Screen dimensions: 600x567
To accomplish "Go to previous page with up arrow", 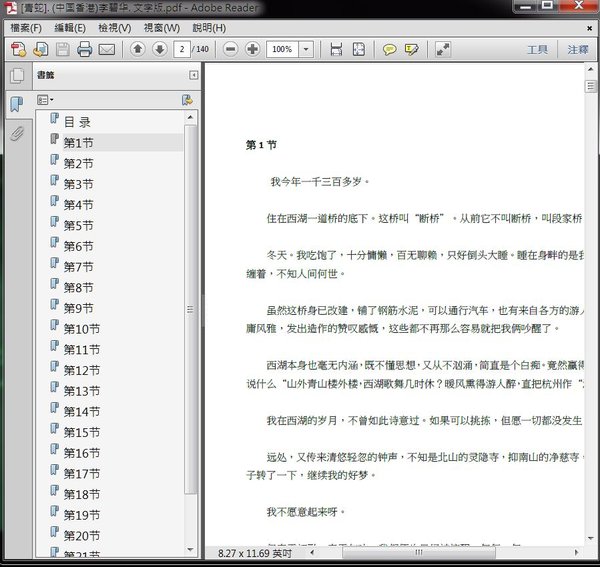I will pyautogui.click(x=137, y=49).
